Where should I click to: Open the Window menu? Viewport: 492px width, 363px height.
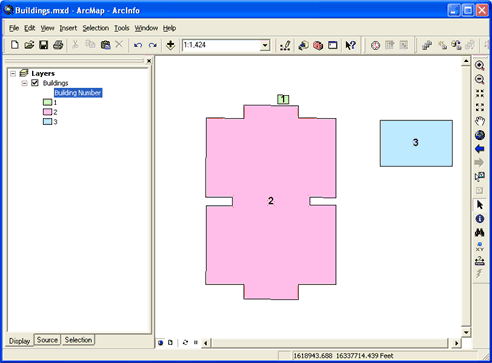(x=146, y=28)
